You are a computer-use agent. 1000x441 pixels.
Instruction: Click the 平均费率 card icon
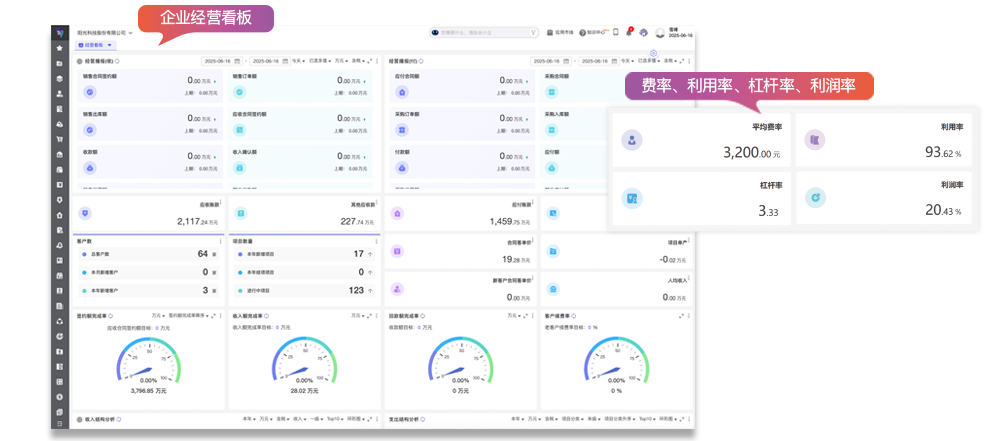click(631, 140)
